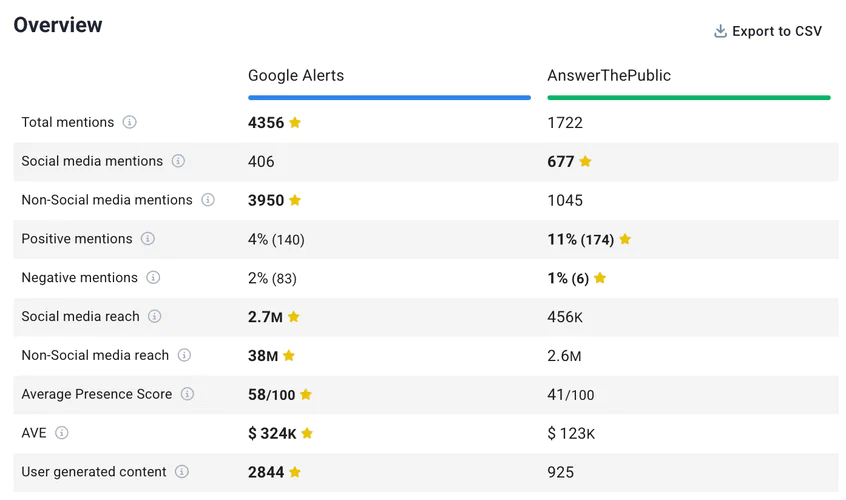
Task: Click the 11% (174) positive mentions value
Action: tap(581, 239)
